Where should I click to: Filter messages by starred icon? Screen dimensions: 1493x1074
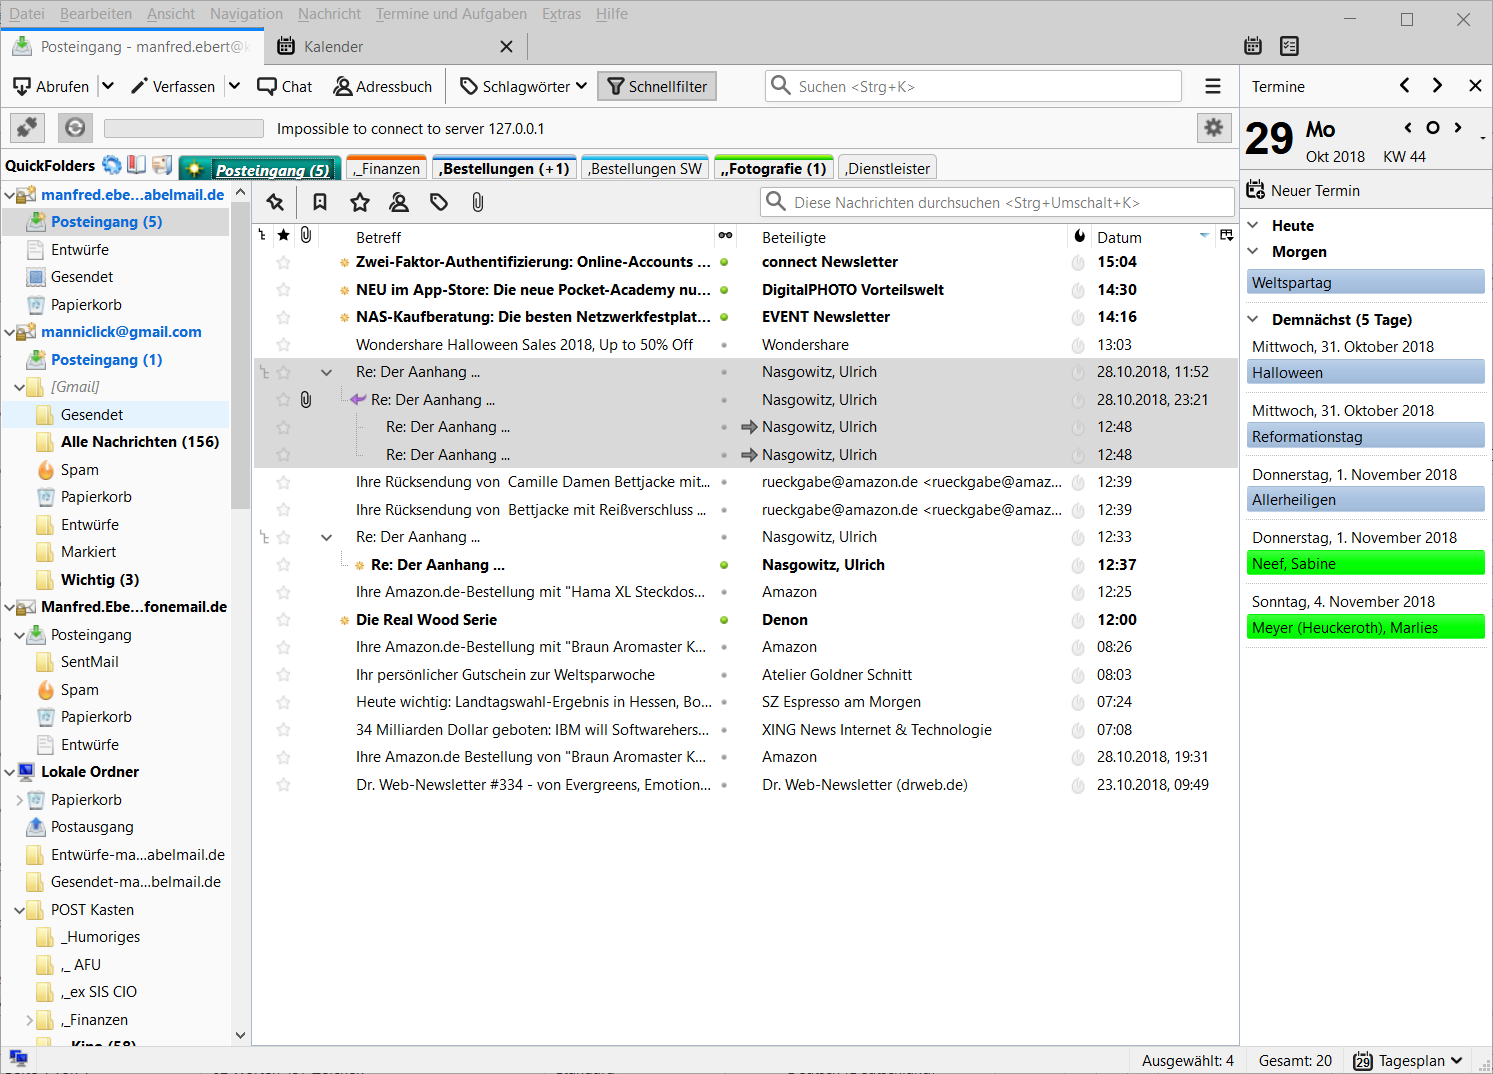coord(360,202)
